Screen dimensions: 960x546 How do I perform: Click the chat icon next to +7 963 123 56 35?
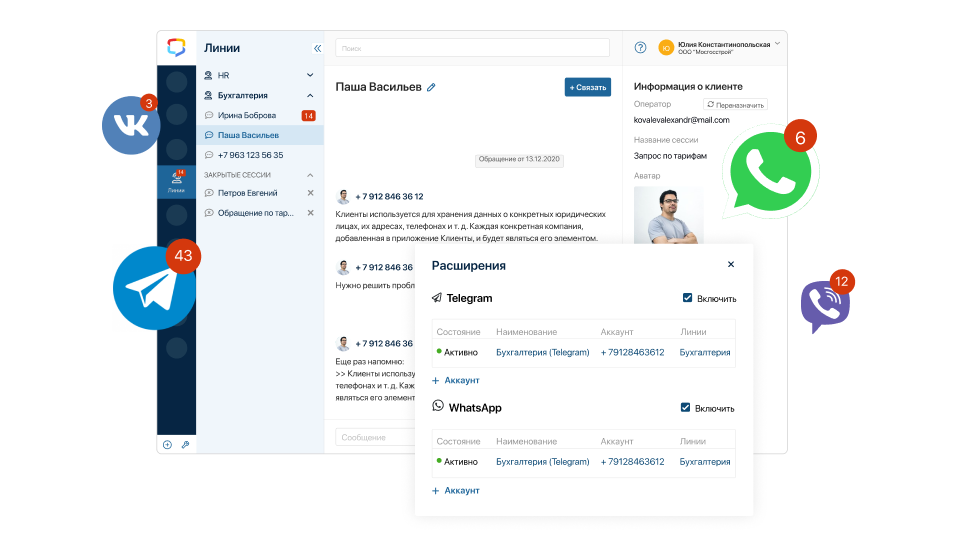[x=209, y=155]
